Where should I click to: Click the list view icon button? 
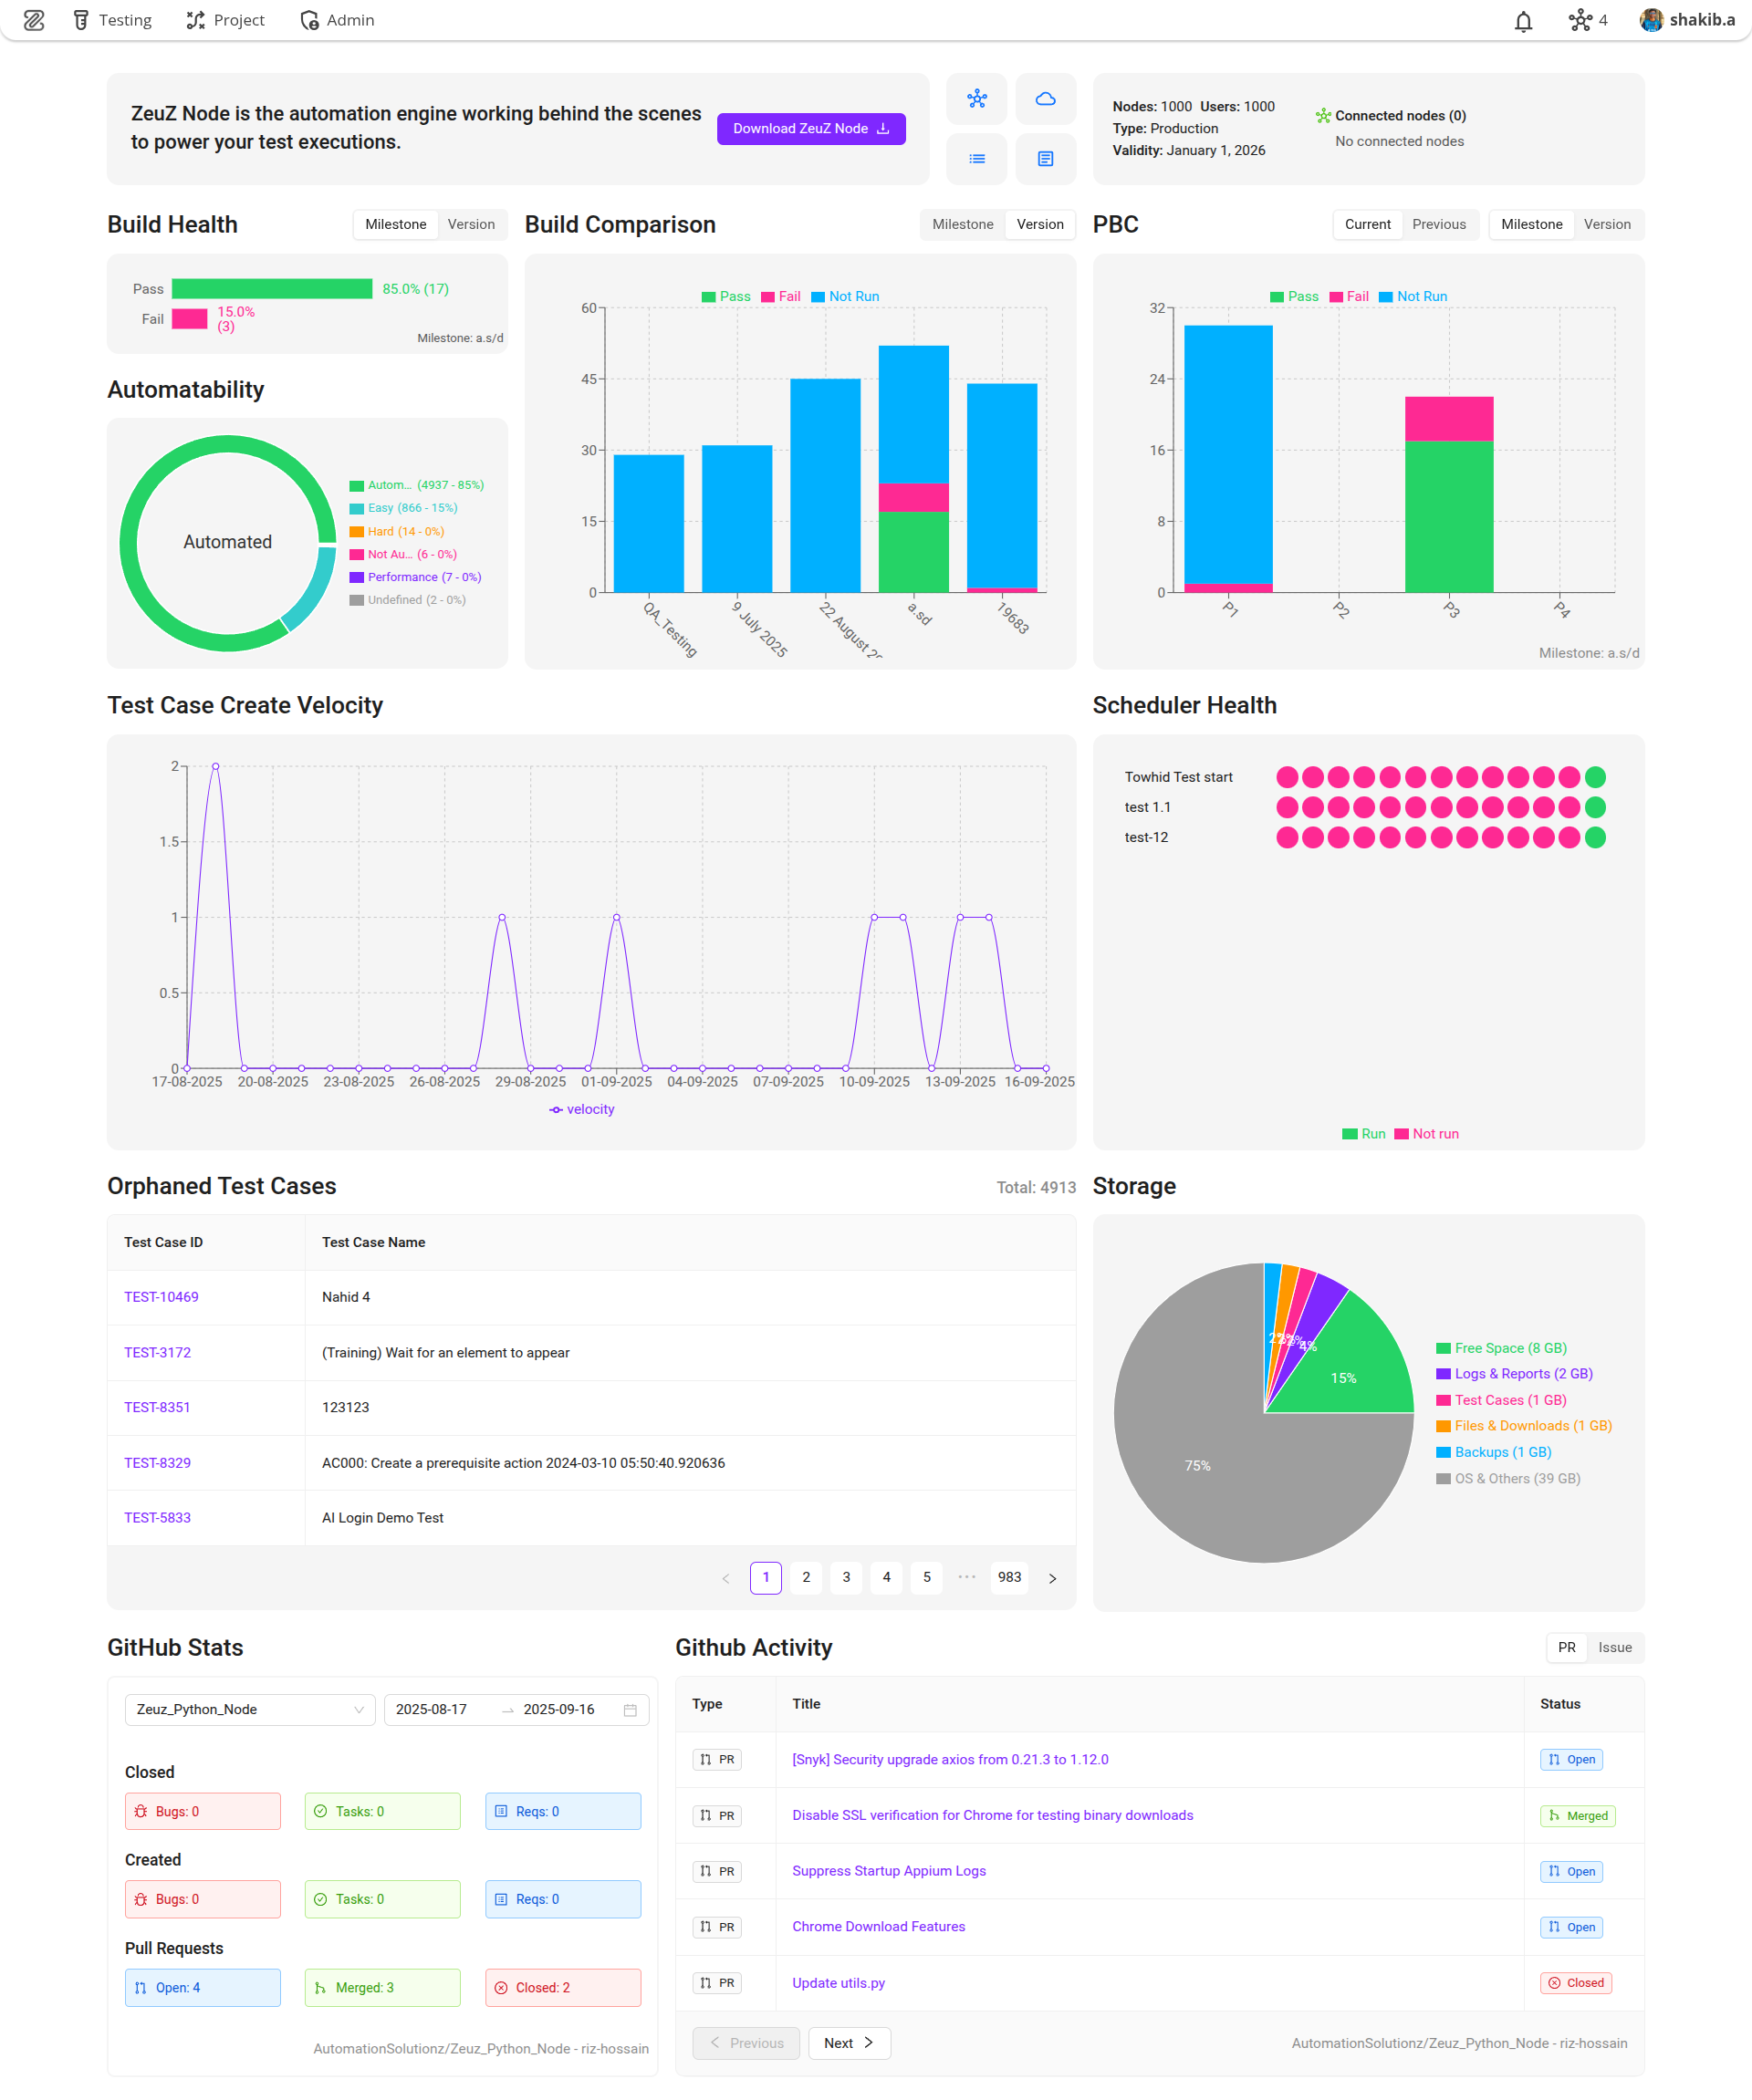[x=976, y=159]
